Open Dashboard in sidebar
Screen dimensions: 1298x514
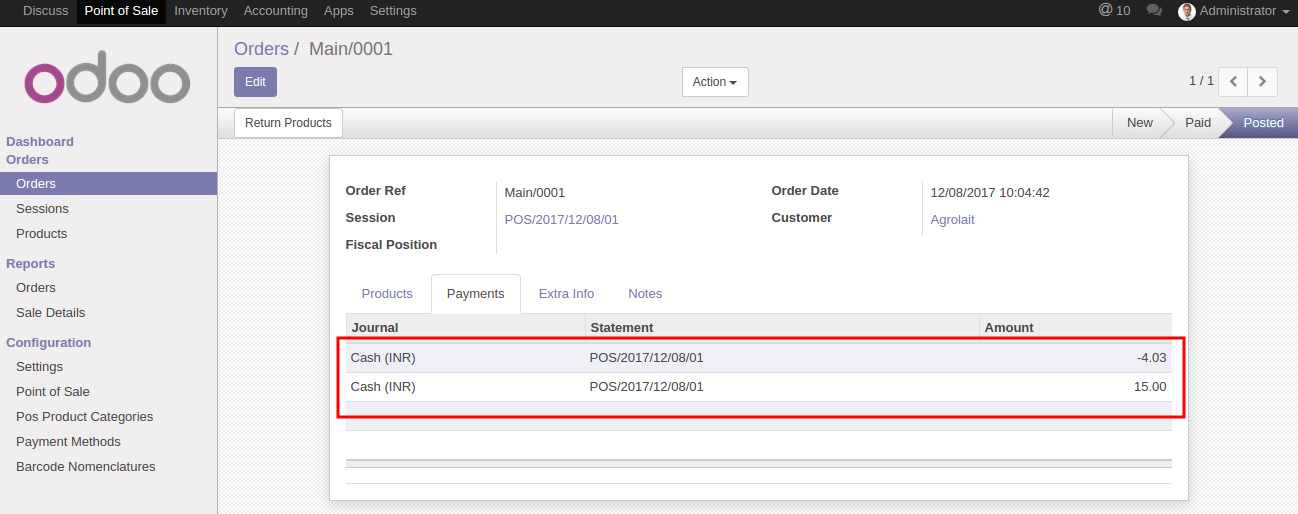40,142
